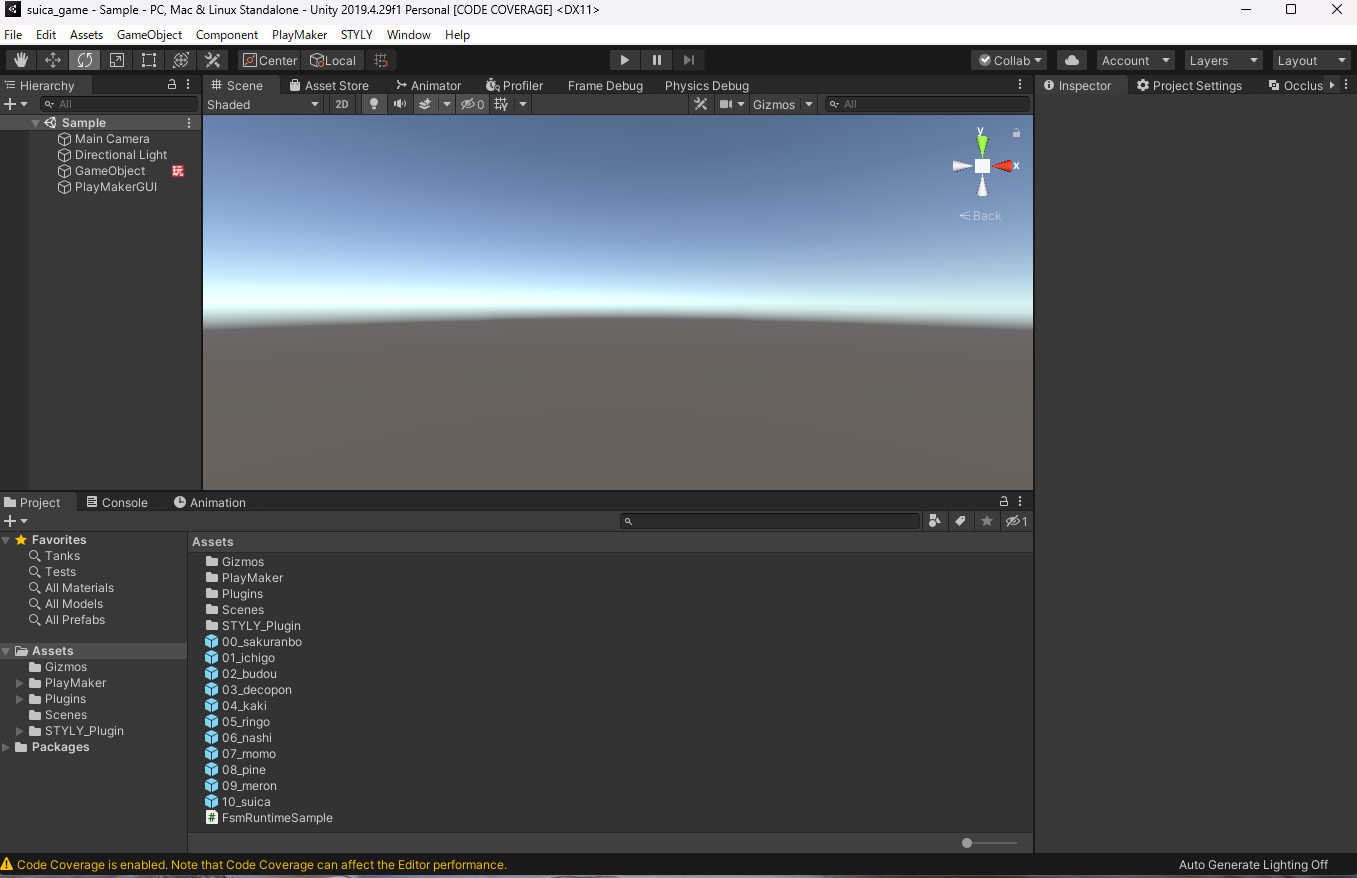Viewport: 1357px width, 878px height.
Task: Select the Scale tool
Action: point(117,60)
